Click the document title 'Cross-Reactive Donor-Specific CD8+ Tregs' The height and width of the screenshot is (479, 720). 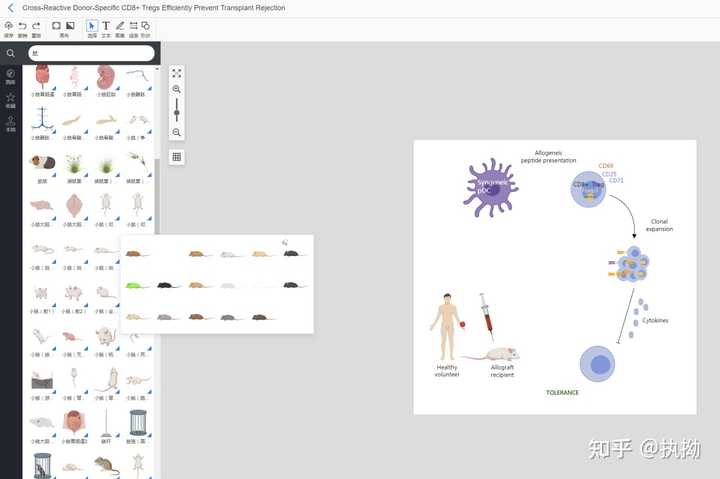pyautogui.click(x=153, y=8)
